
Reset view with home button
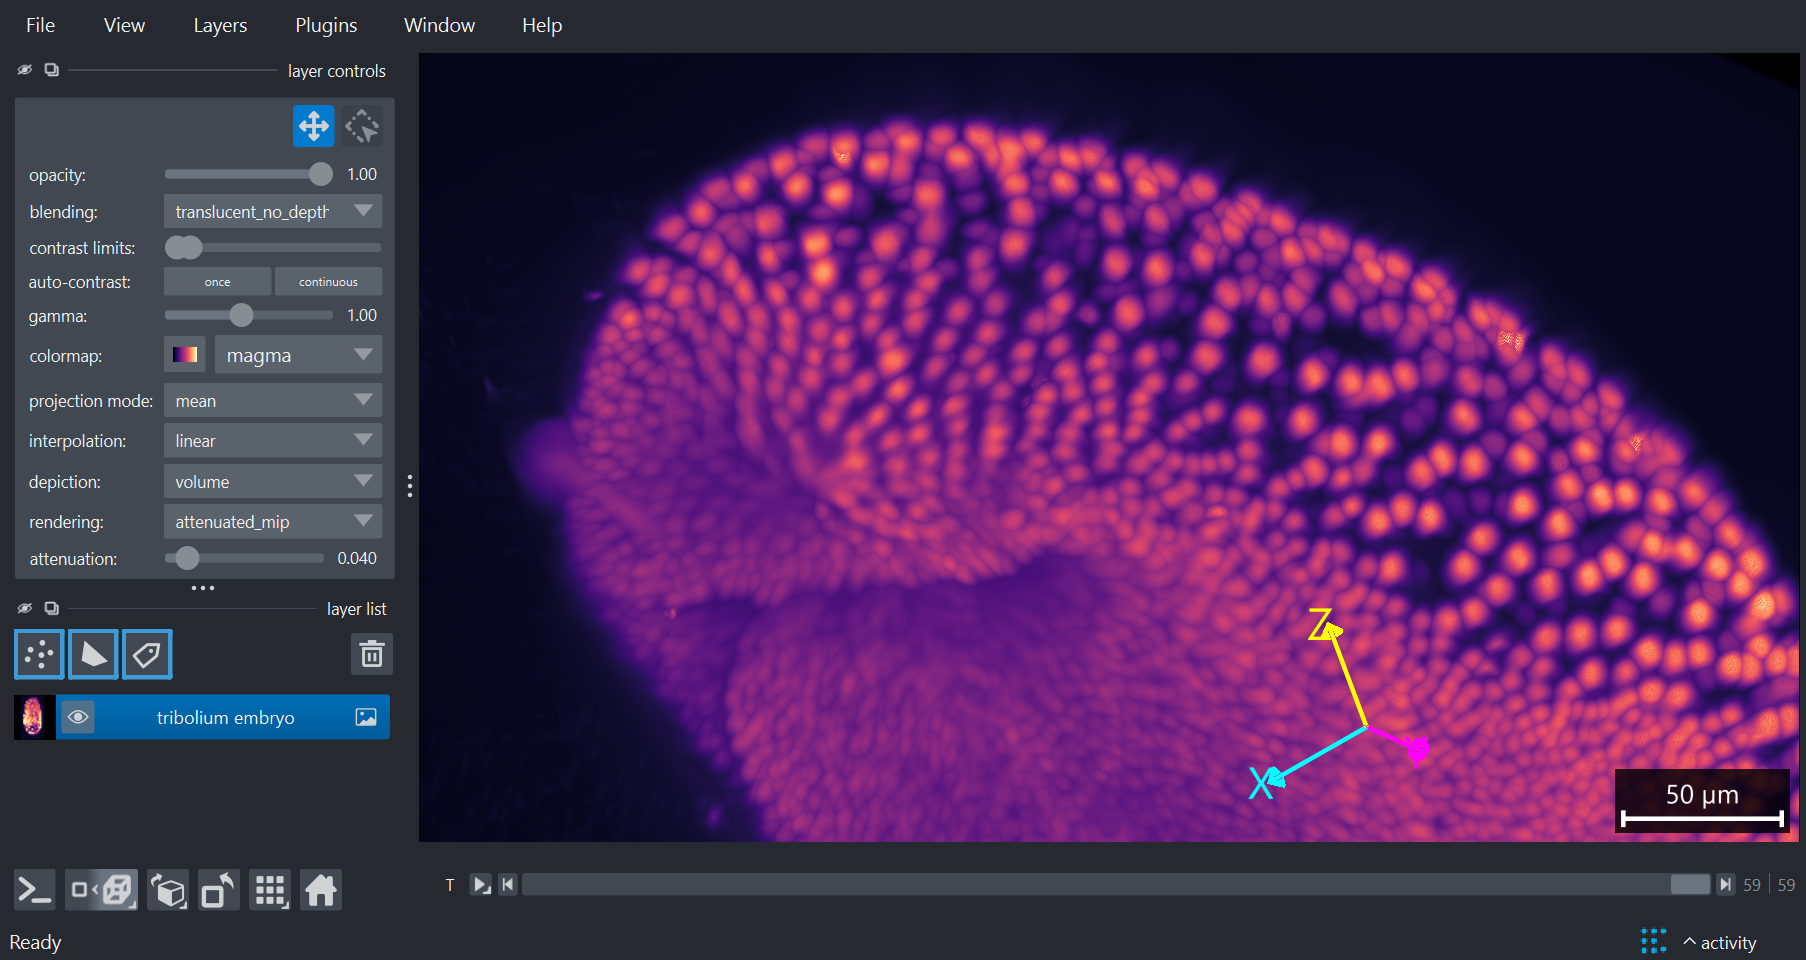(321, 890)
